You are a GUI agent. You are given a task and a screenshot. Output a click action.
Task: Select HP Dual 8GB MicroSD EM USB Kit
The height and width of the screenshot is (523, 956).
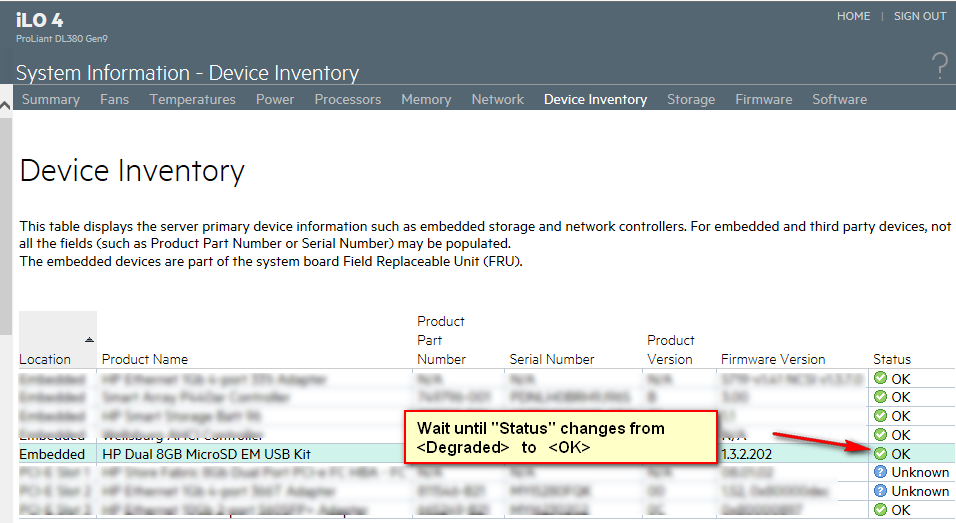click(x=206, y=454)
